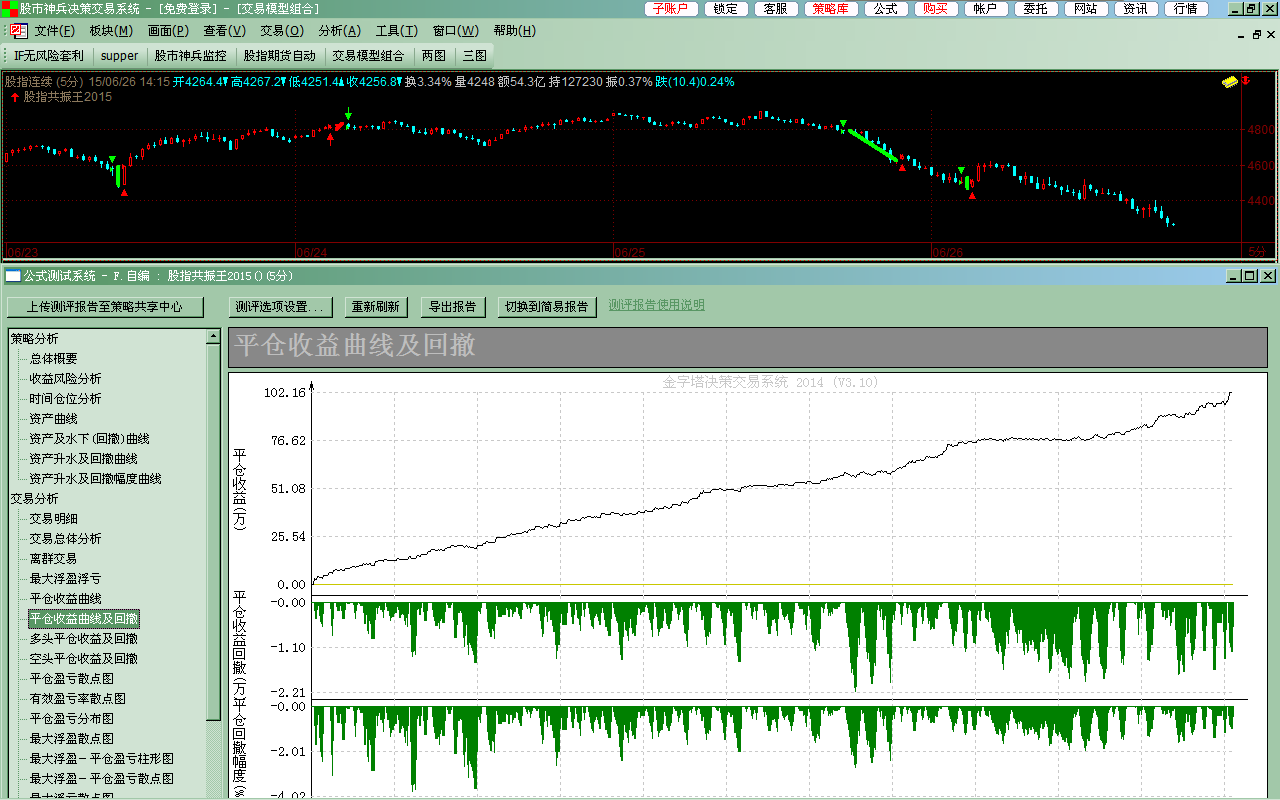Open the 画面(P) menu
The image size is (1280, 800).
pyautogui.click(x=168, y=30)
